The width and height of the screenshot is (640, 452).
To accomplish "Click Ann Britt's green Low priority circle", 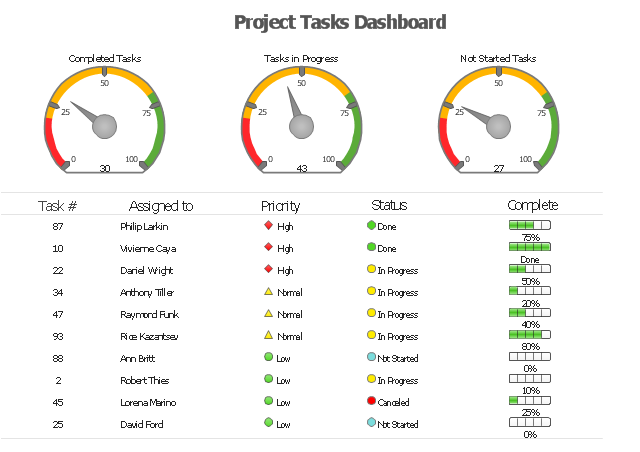I will (x=268, y=358).
